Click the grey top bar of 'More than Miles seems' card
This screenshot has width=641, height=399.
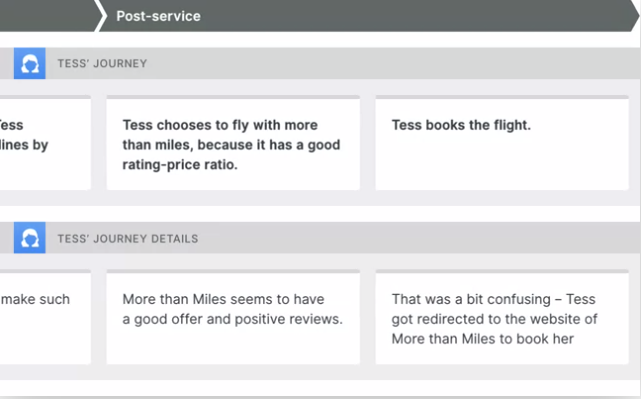pyautogui.click(x=233, y=271)
